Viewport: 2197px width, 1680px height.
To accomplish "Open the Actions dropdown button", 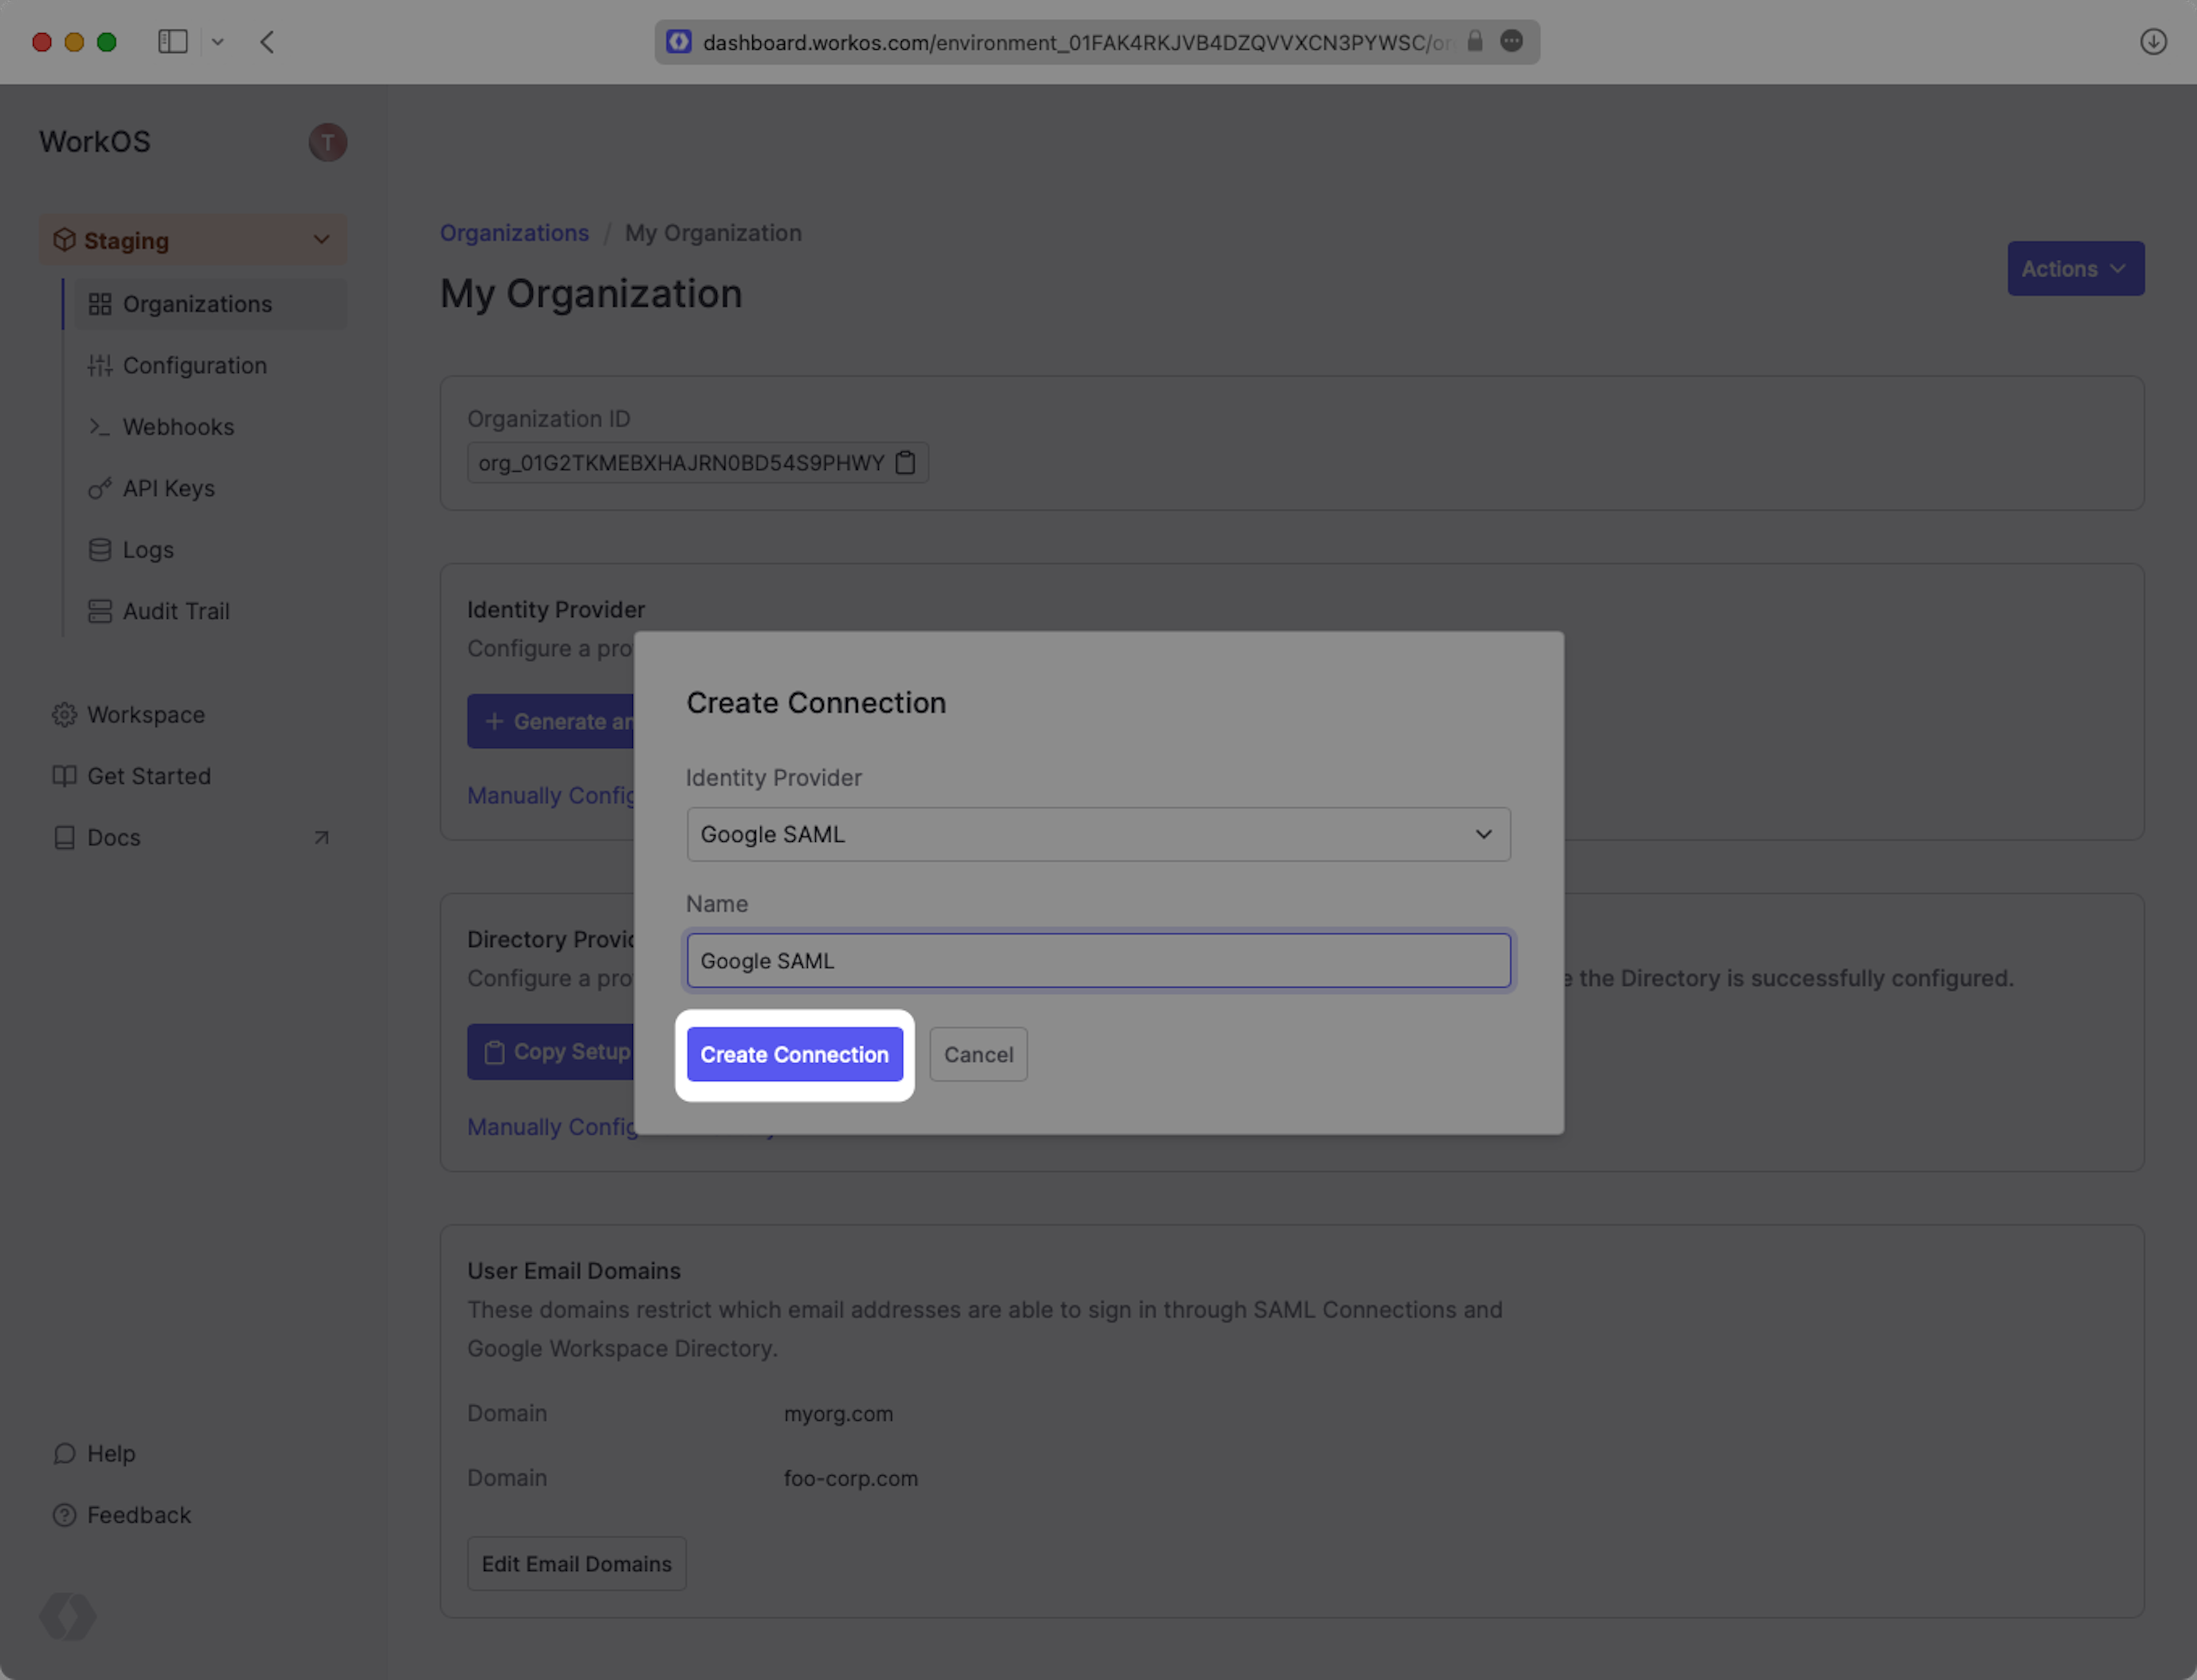I will pyautogui.click(x=2075, y=269).
